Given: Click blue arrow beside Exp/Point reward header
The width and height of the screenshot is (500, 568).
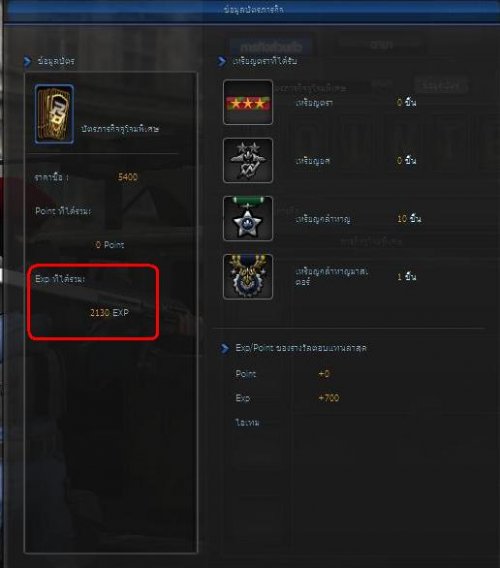Looking at the screenshot, I should (224, 348).
